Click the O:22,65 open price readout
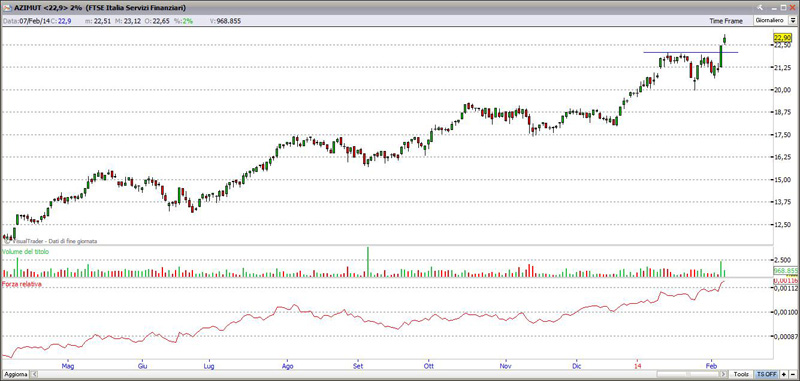800x381 pixels. point(156,21)
